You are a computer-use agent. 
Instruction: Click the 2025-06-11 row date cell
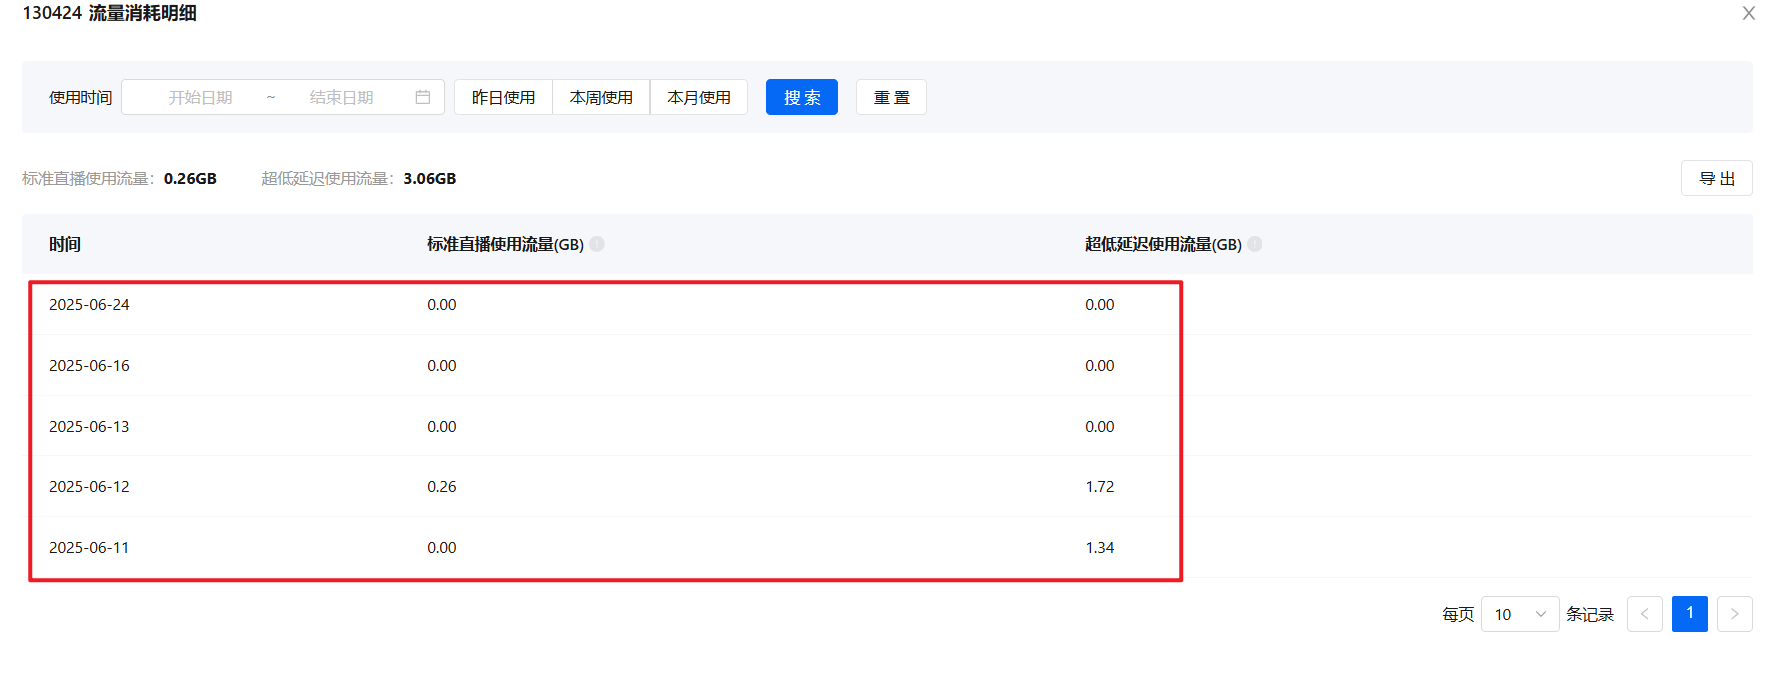point(89,548)
